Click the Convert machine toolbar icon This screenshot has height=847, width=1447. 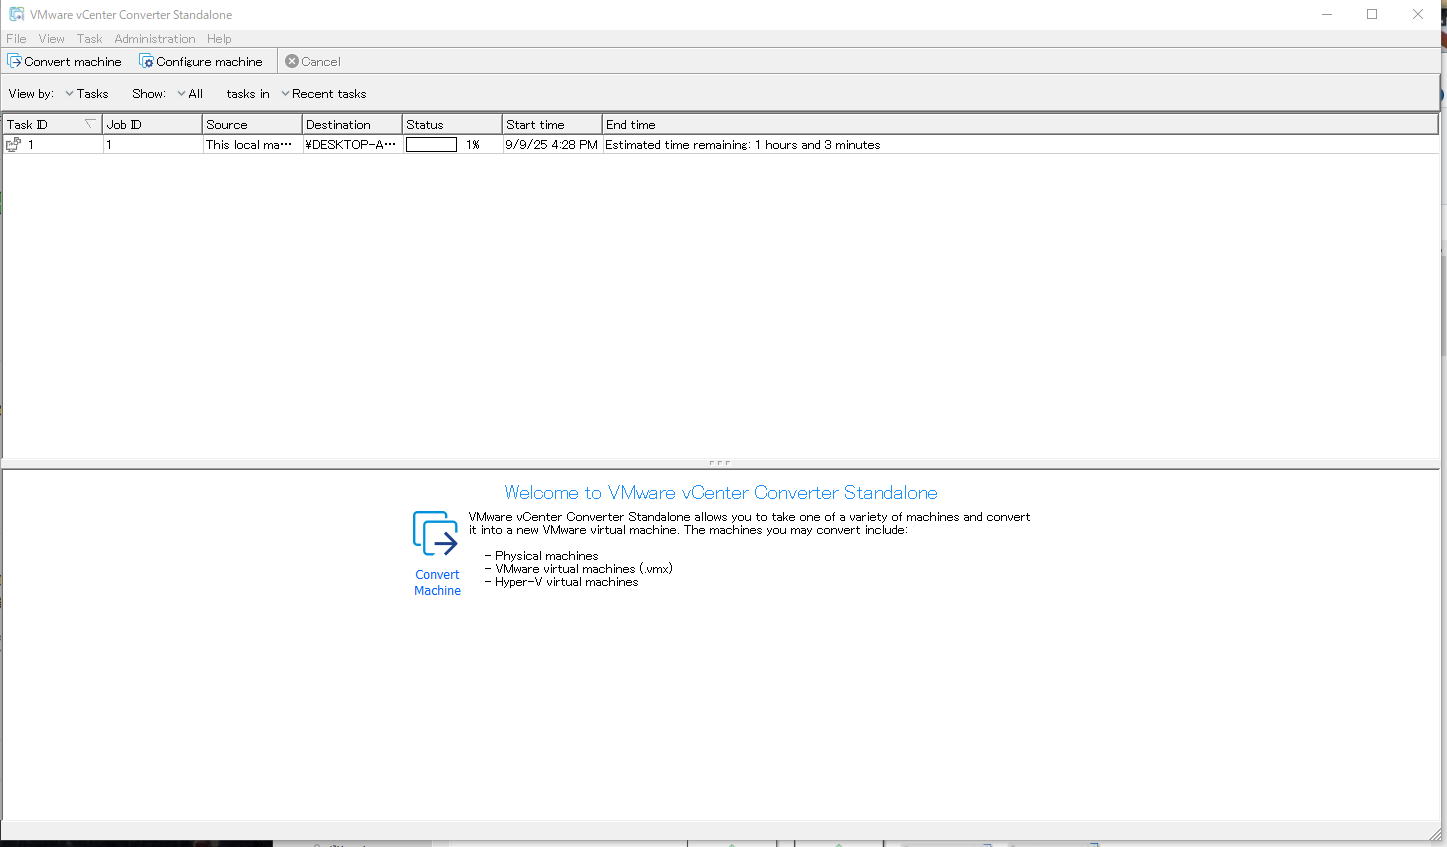click(15, 61)
